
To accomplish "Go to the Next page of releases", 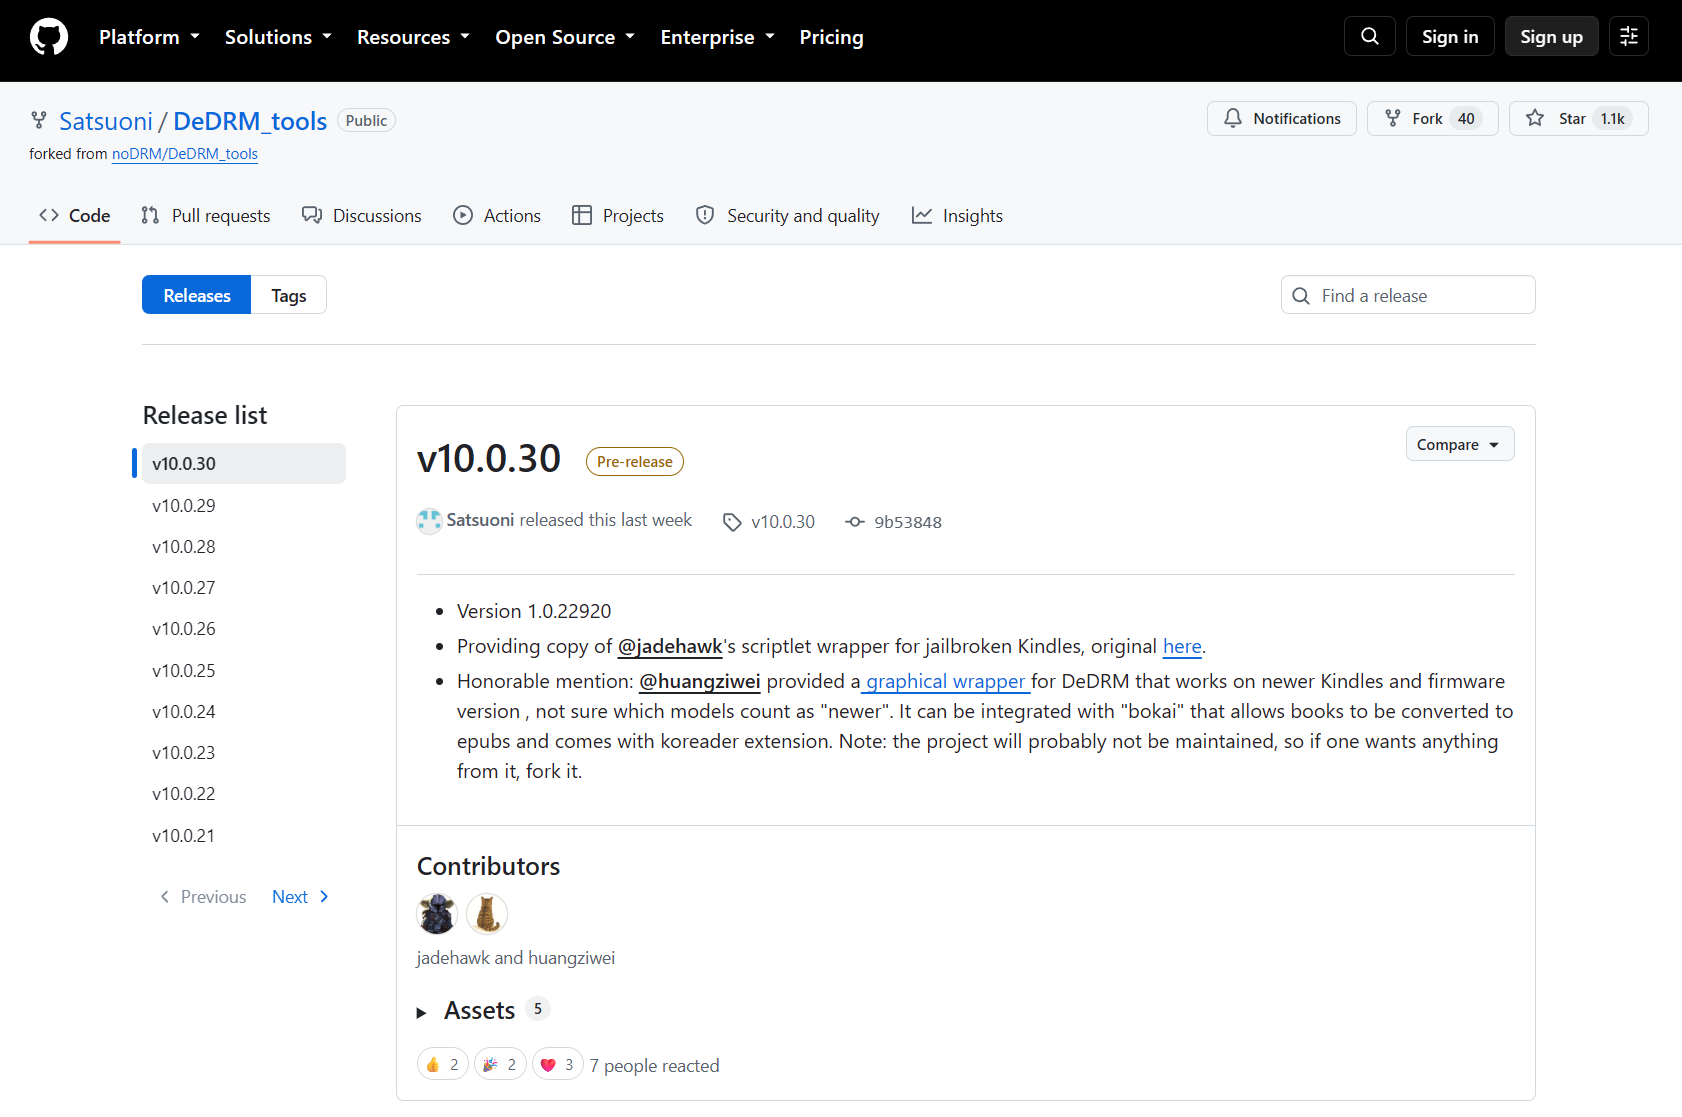I will 300,897.
